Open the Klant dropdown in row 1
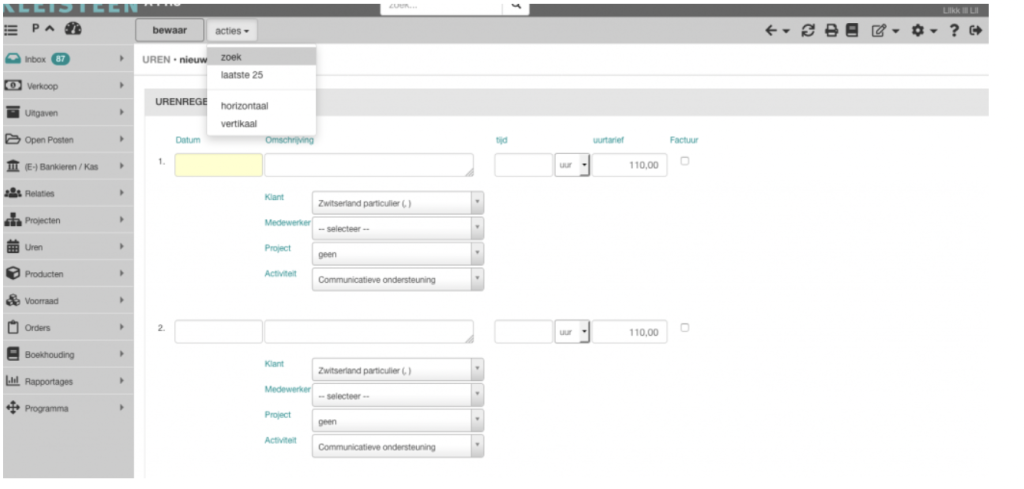 coord(398,202)
